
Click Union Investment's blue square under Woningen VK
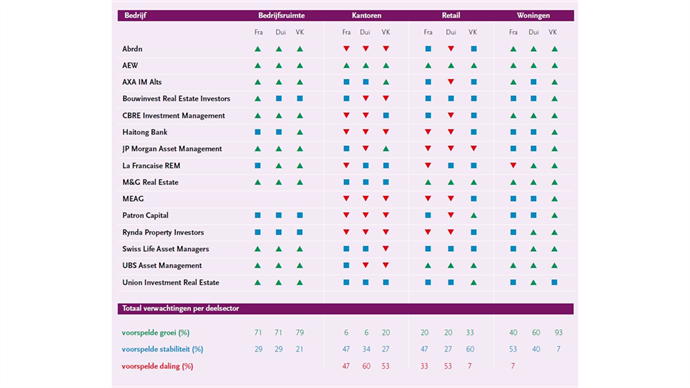[x=554, y=282]
